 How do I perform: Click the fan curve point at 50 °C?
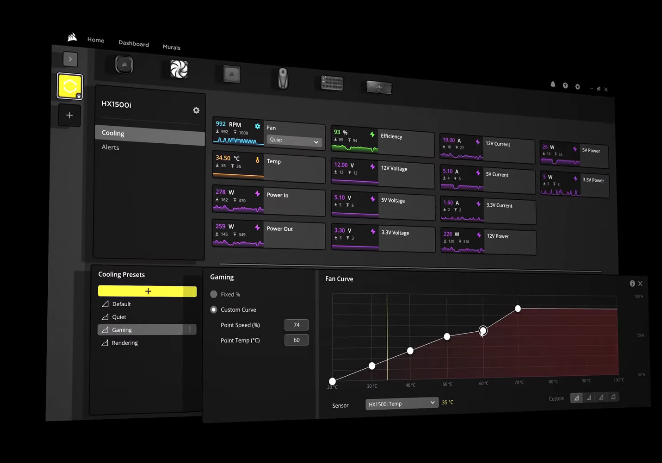447,336
